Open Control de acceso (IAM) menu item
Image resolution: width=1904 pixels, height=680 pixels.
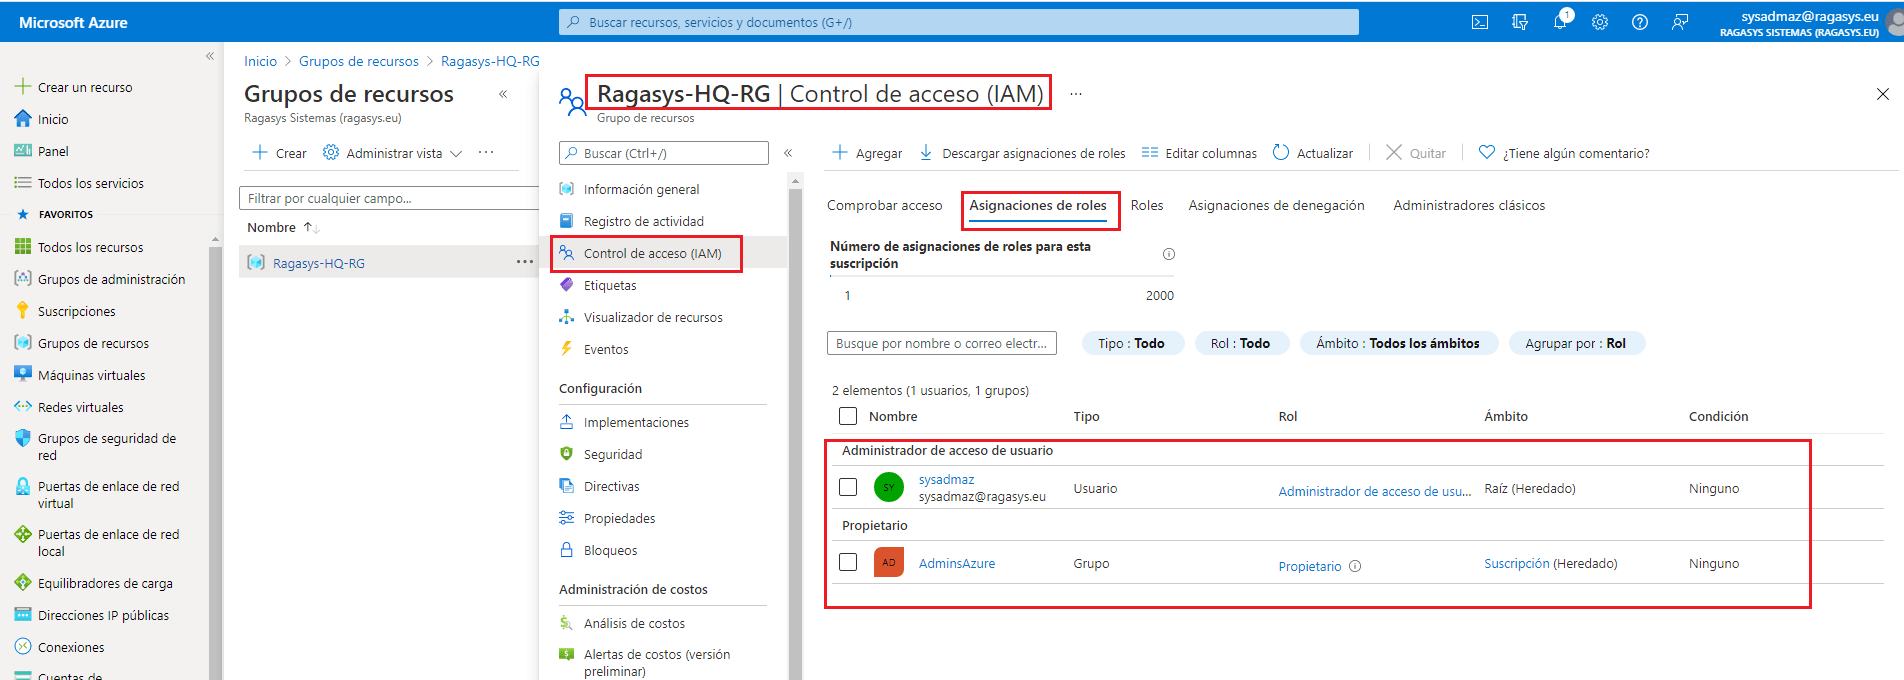652,253
